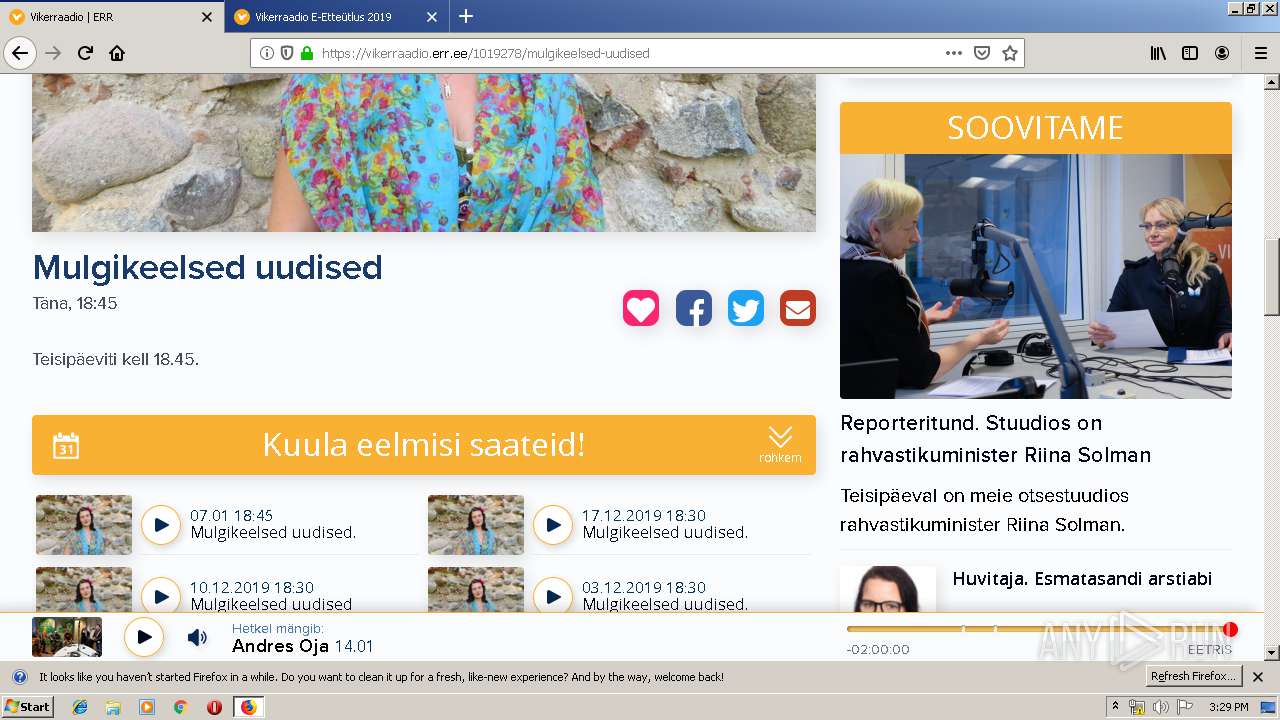Image resolution: width=1280 pixels, height=720 pixels.
Task: Click the taskbar clock 3:29 PM
Action: (1228, 707)
